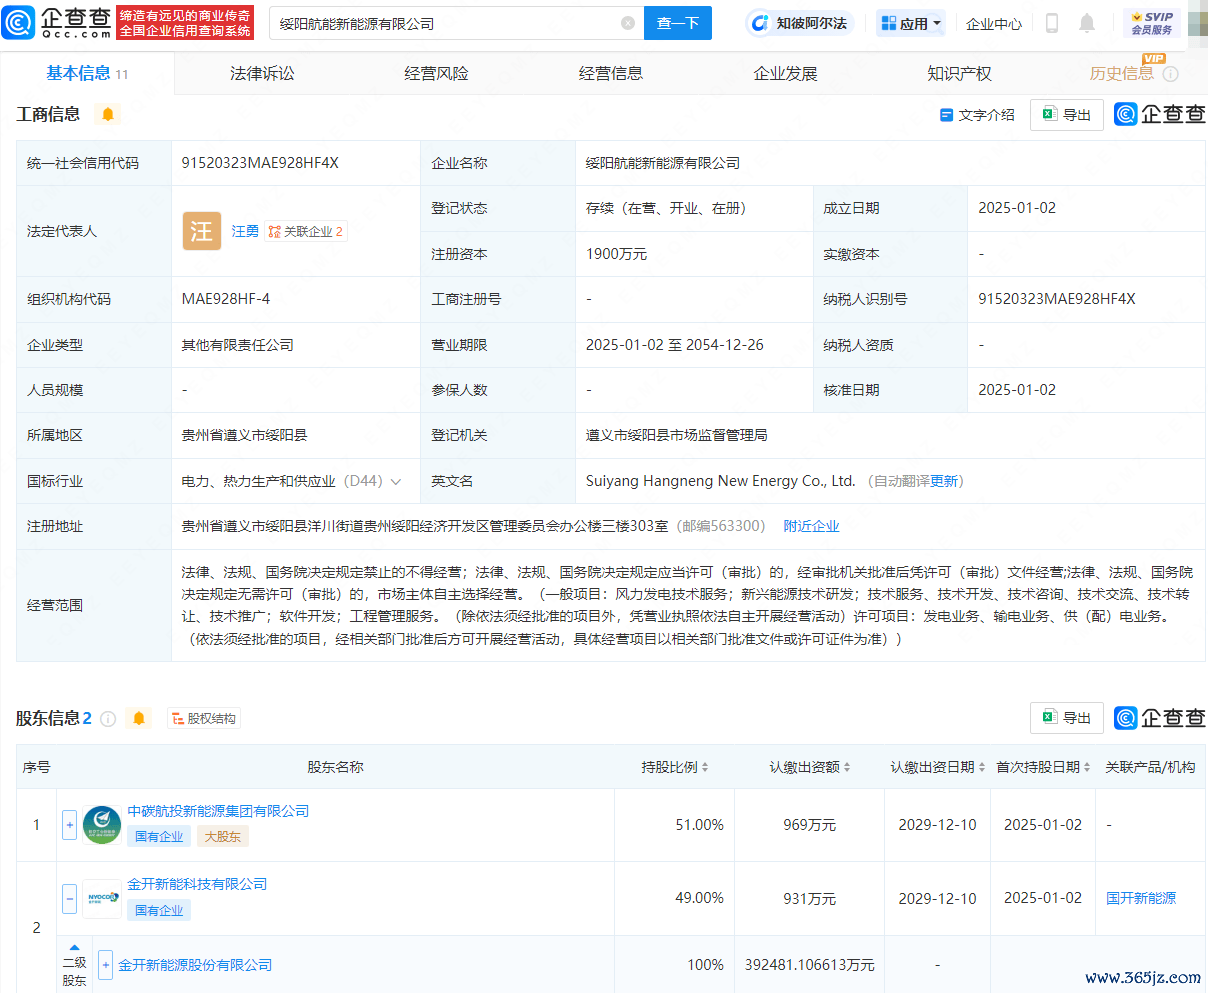1208x993 pixels.
Task: Open 金开新能科技有限公司 link
Action: pos(197,884)
